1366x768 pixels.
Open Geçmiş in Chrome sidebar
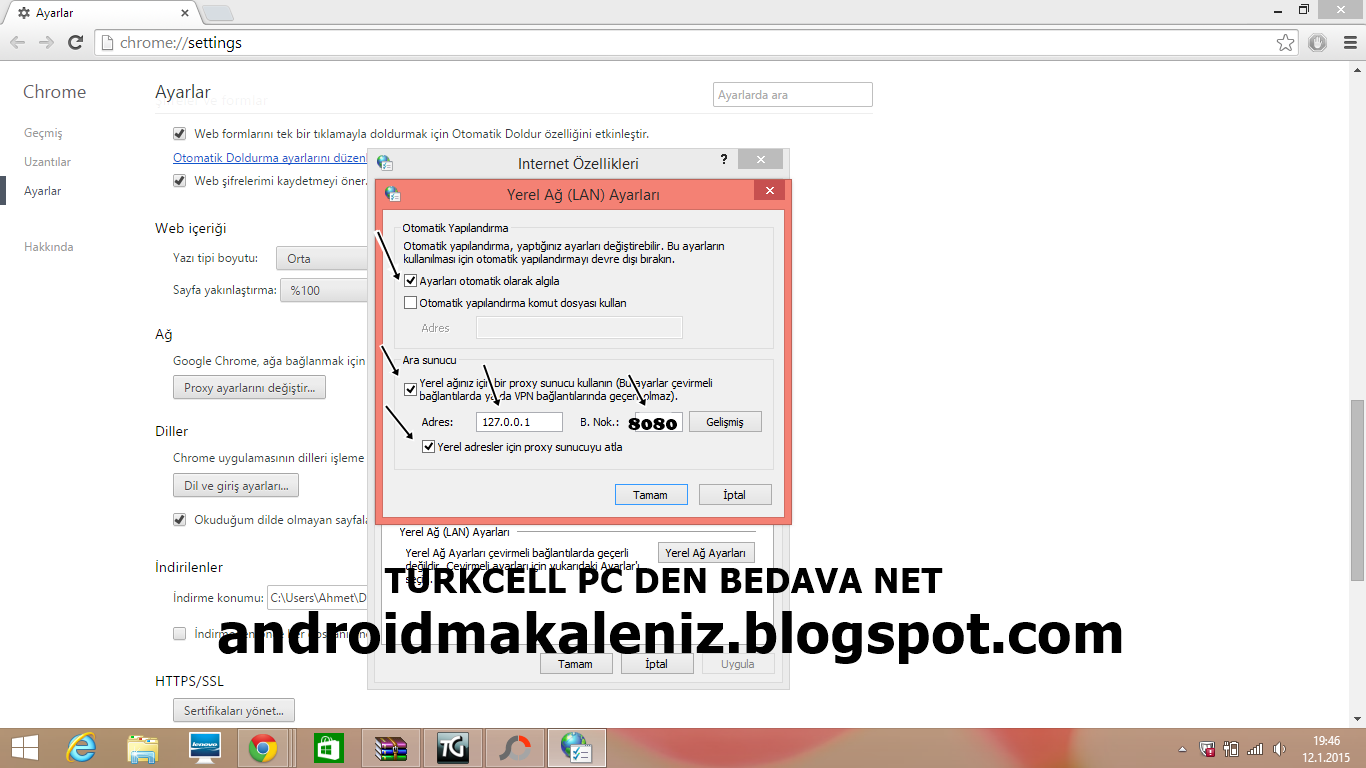(43, 133)
